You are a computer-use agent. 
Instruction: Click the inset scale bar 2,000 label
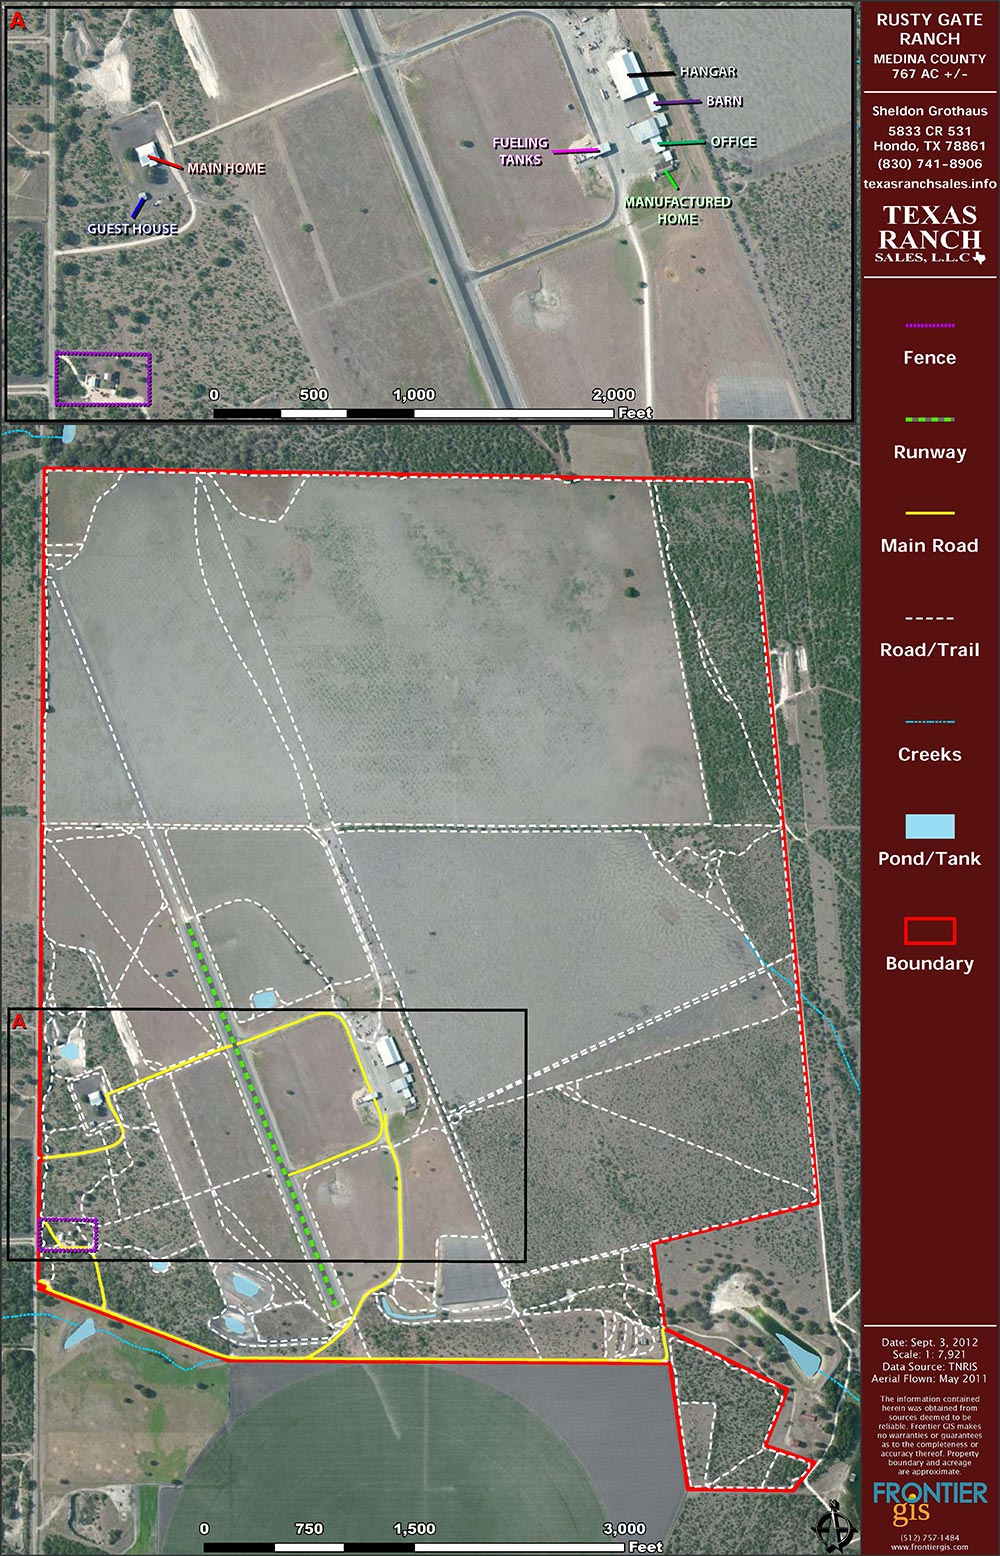613,395
